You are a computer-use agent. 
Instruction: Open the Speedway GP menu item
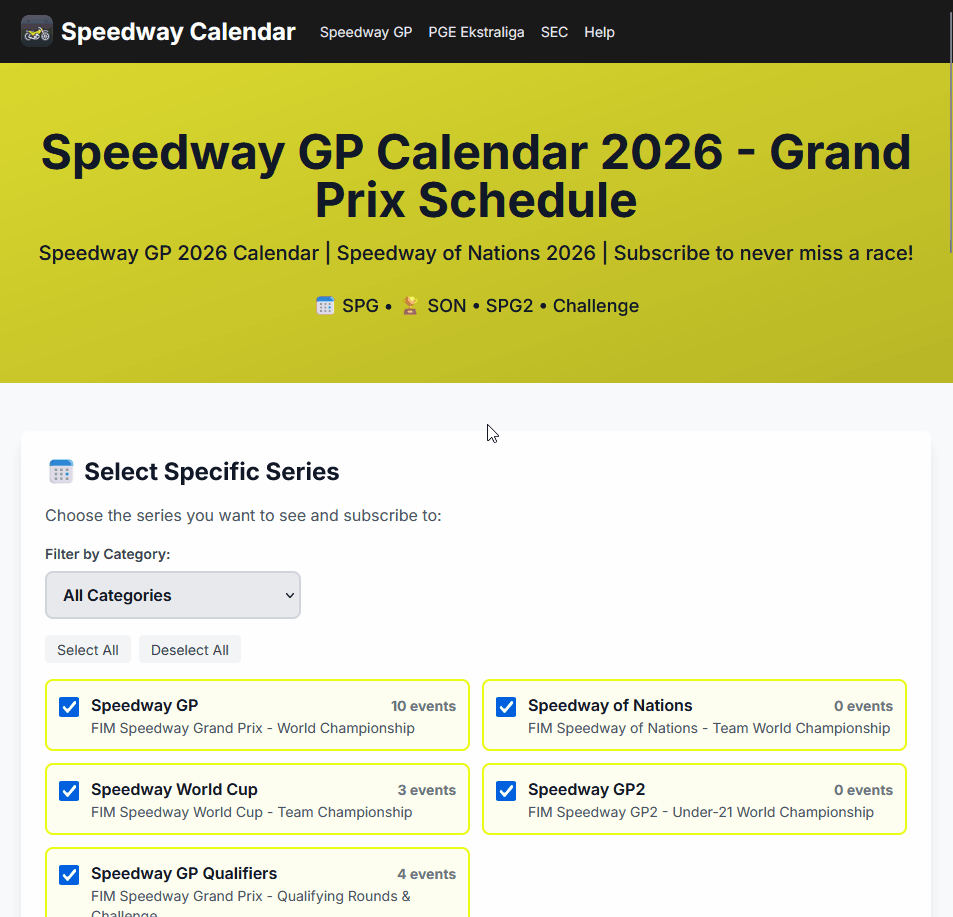365,31
